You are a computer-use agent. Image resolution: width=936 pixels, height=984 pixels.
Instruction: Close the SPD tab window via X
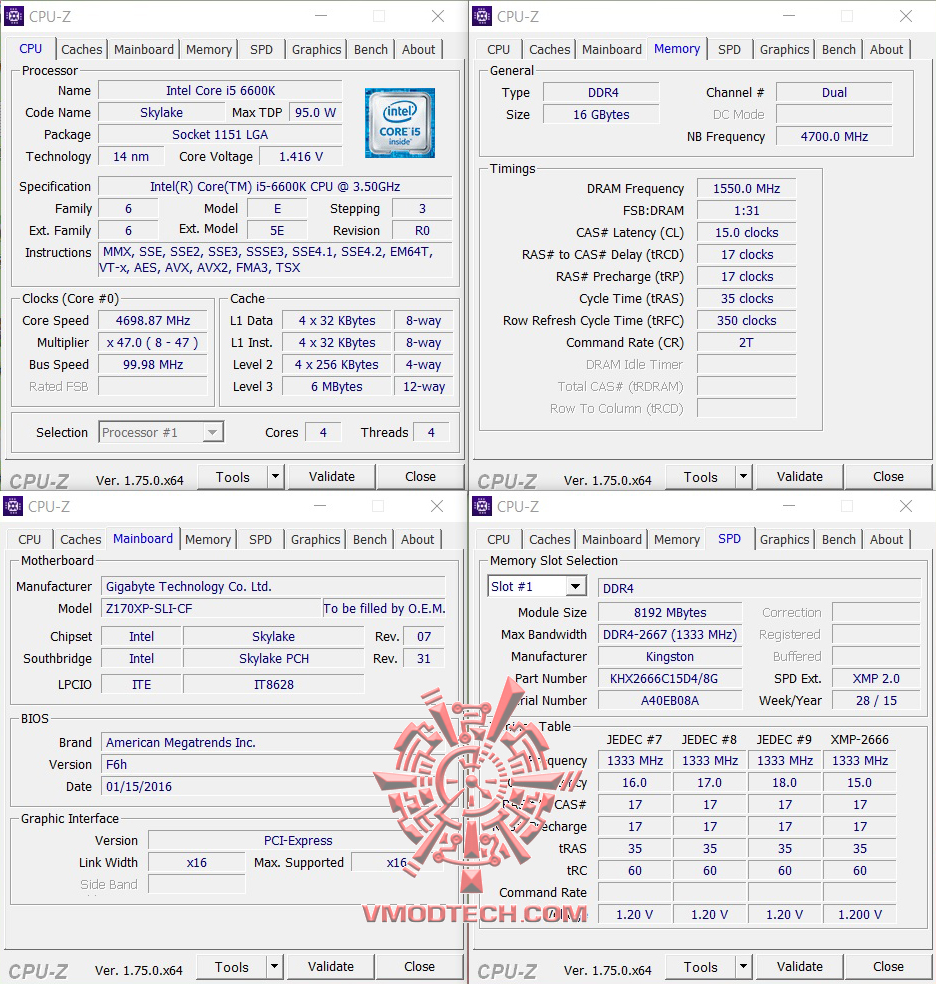pyautogui.click(x=906, y=506)
